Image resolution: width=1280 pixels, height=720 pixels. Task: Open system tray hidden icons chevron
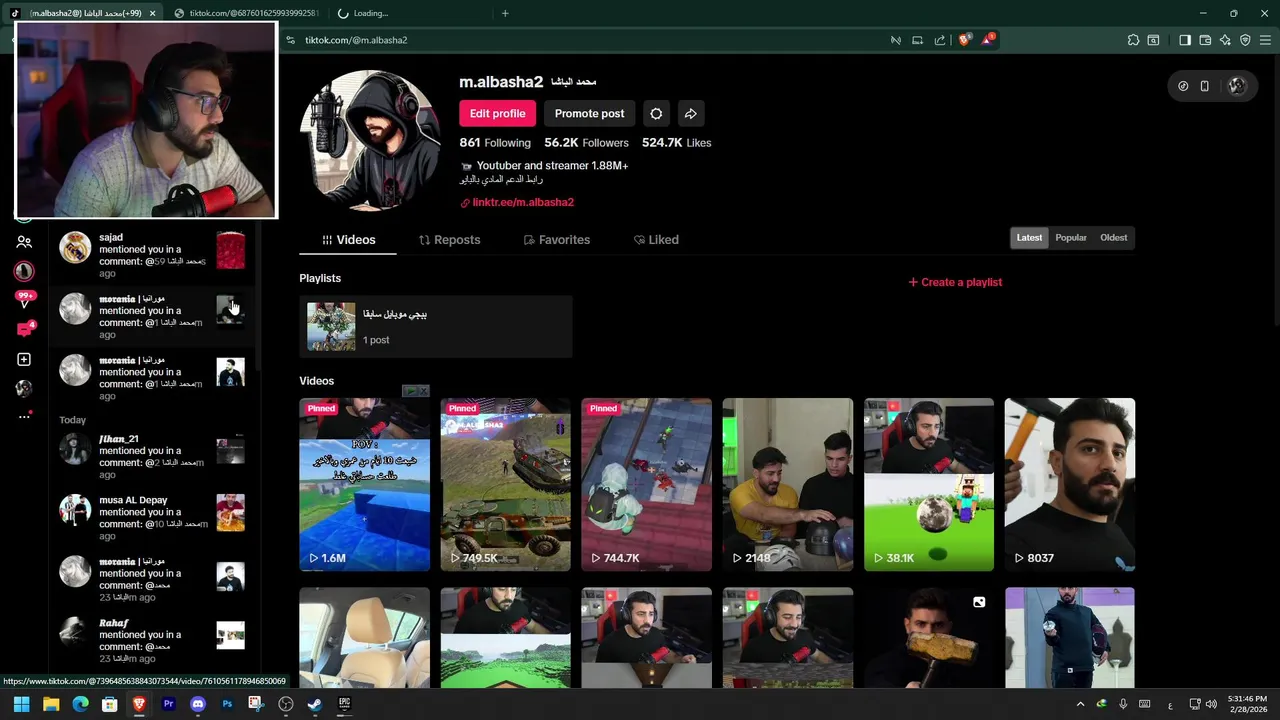pos(1080,704)
